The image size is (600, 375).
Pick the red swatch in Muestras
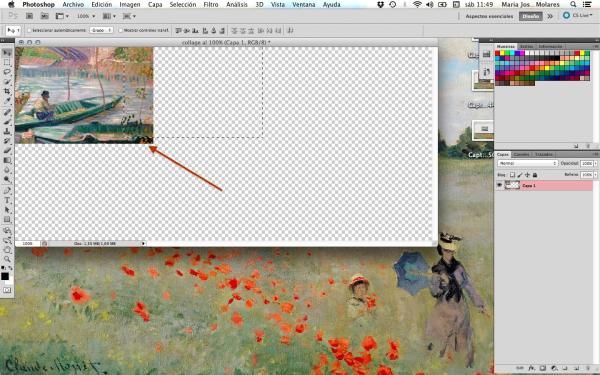498,54
